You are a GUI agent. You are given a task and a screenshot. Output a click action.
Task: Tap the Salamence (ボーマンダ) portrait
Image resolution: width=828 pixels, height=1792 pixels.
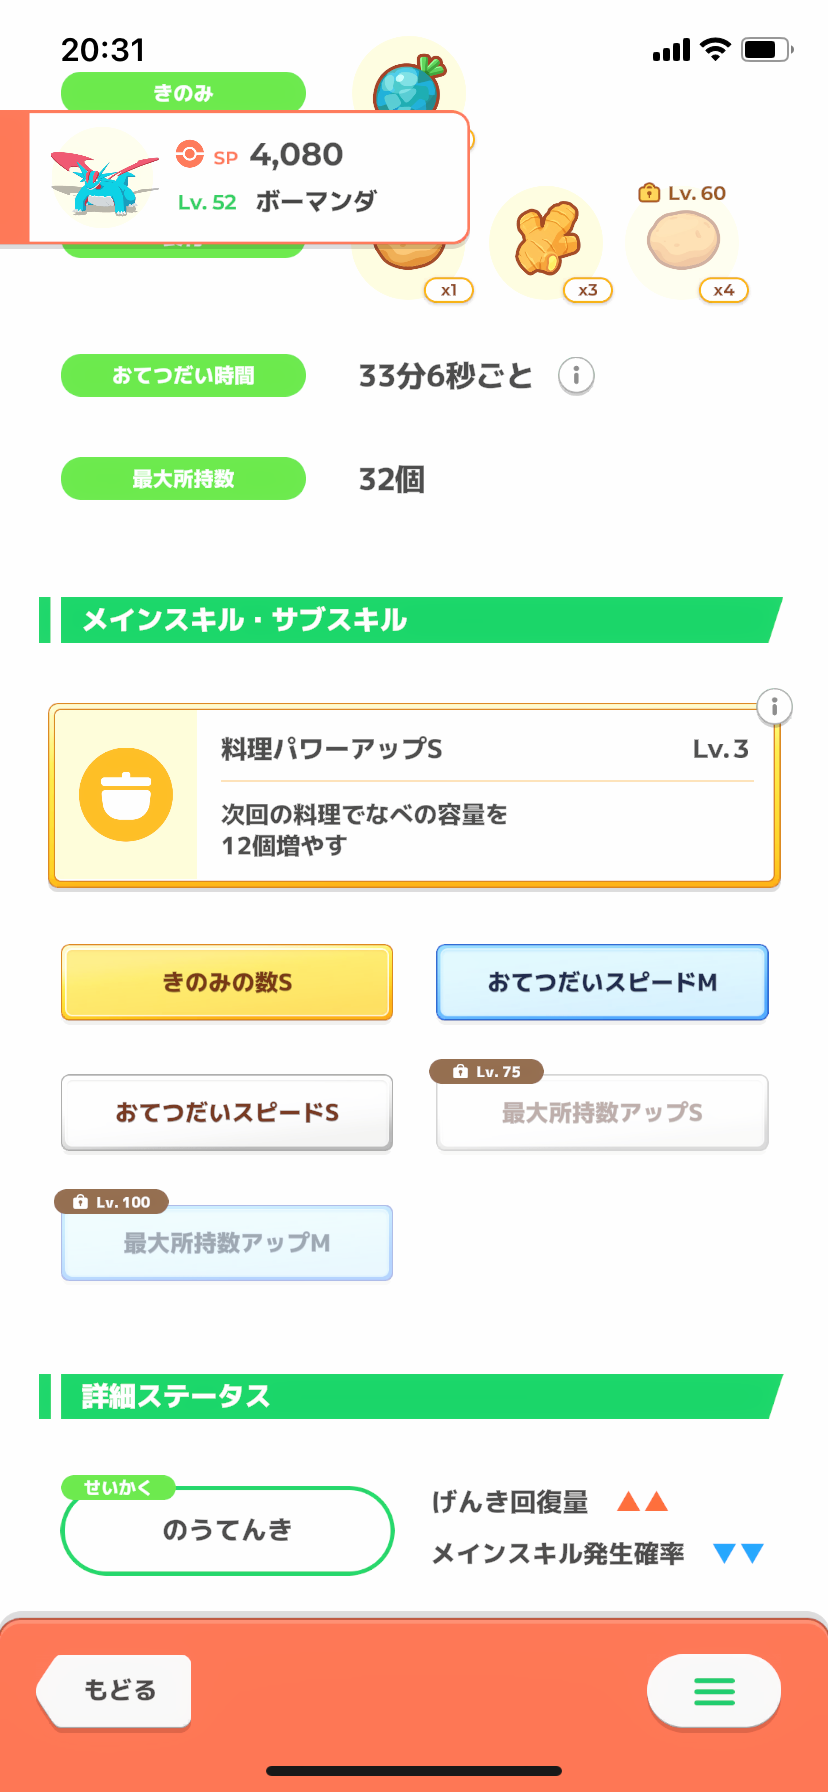pyautogui.click(x=103, y=178)
